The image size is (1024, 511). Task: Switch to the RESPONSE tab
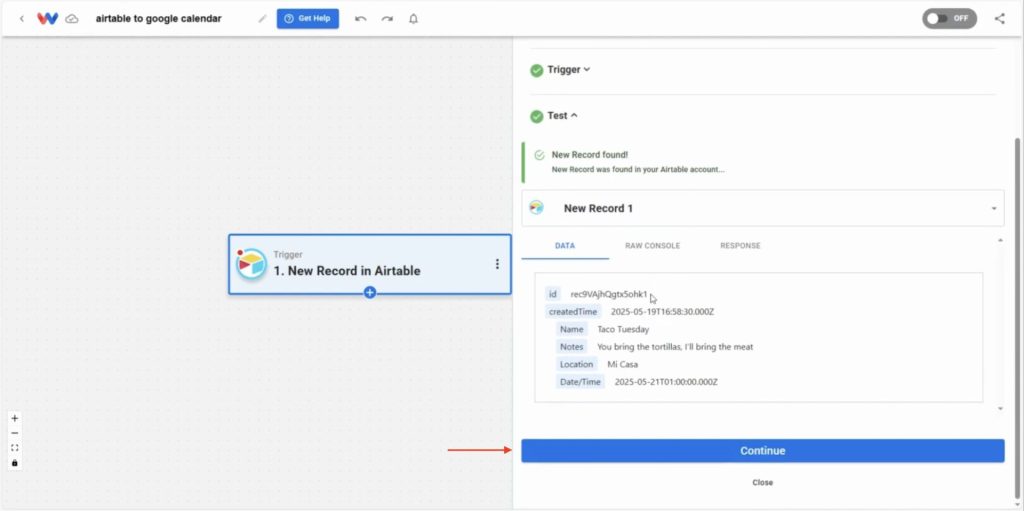(740, 246)
